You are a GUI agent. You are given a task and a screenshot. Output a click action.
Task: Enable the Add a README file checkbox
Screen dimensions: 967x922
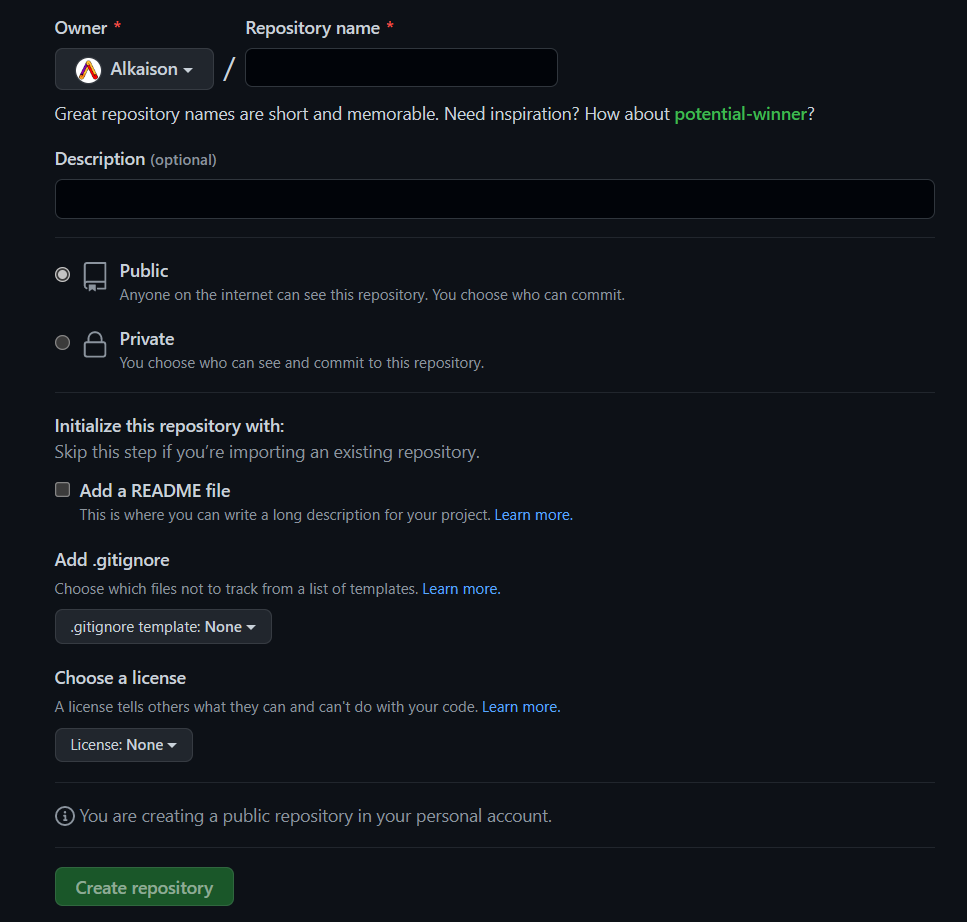tap(62, 489)
